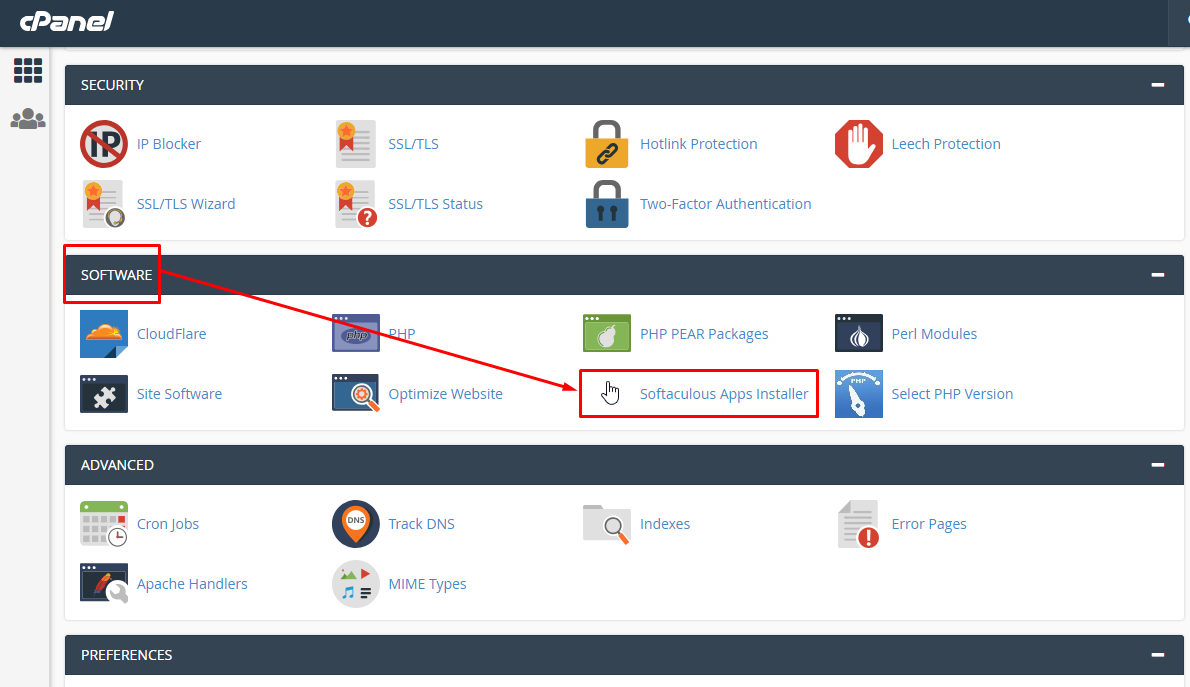This screenshot has width=1190, height=687.
Task: Go to Track DNS link
Action: click(421, 523)
